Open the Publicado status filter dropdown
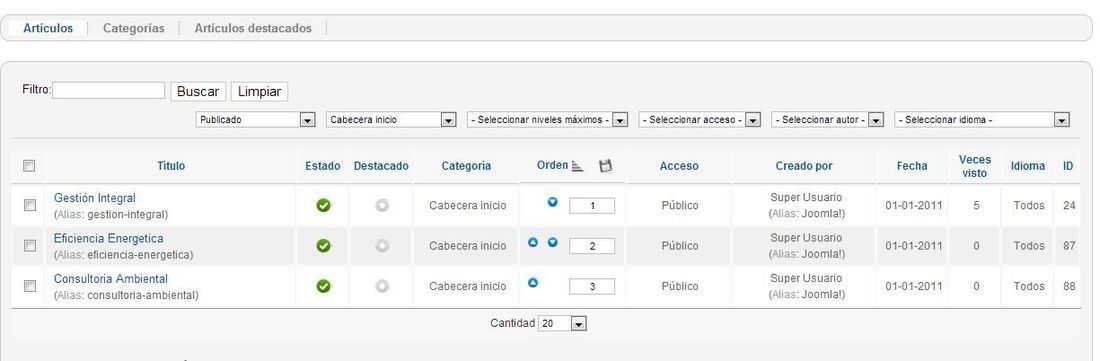The height and width of the screenshot is (361, 1100). click(255, 120)
